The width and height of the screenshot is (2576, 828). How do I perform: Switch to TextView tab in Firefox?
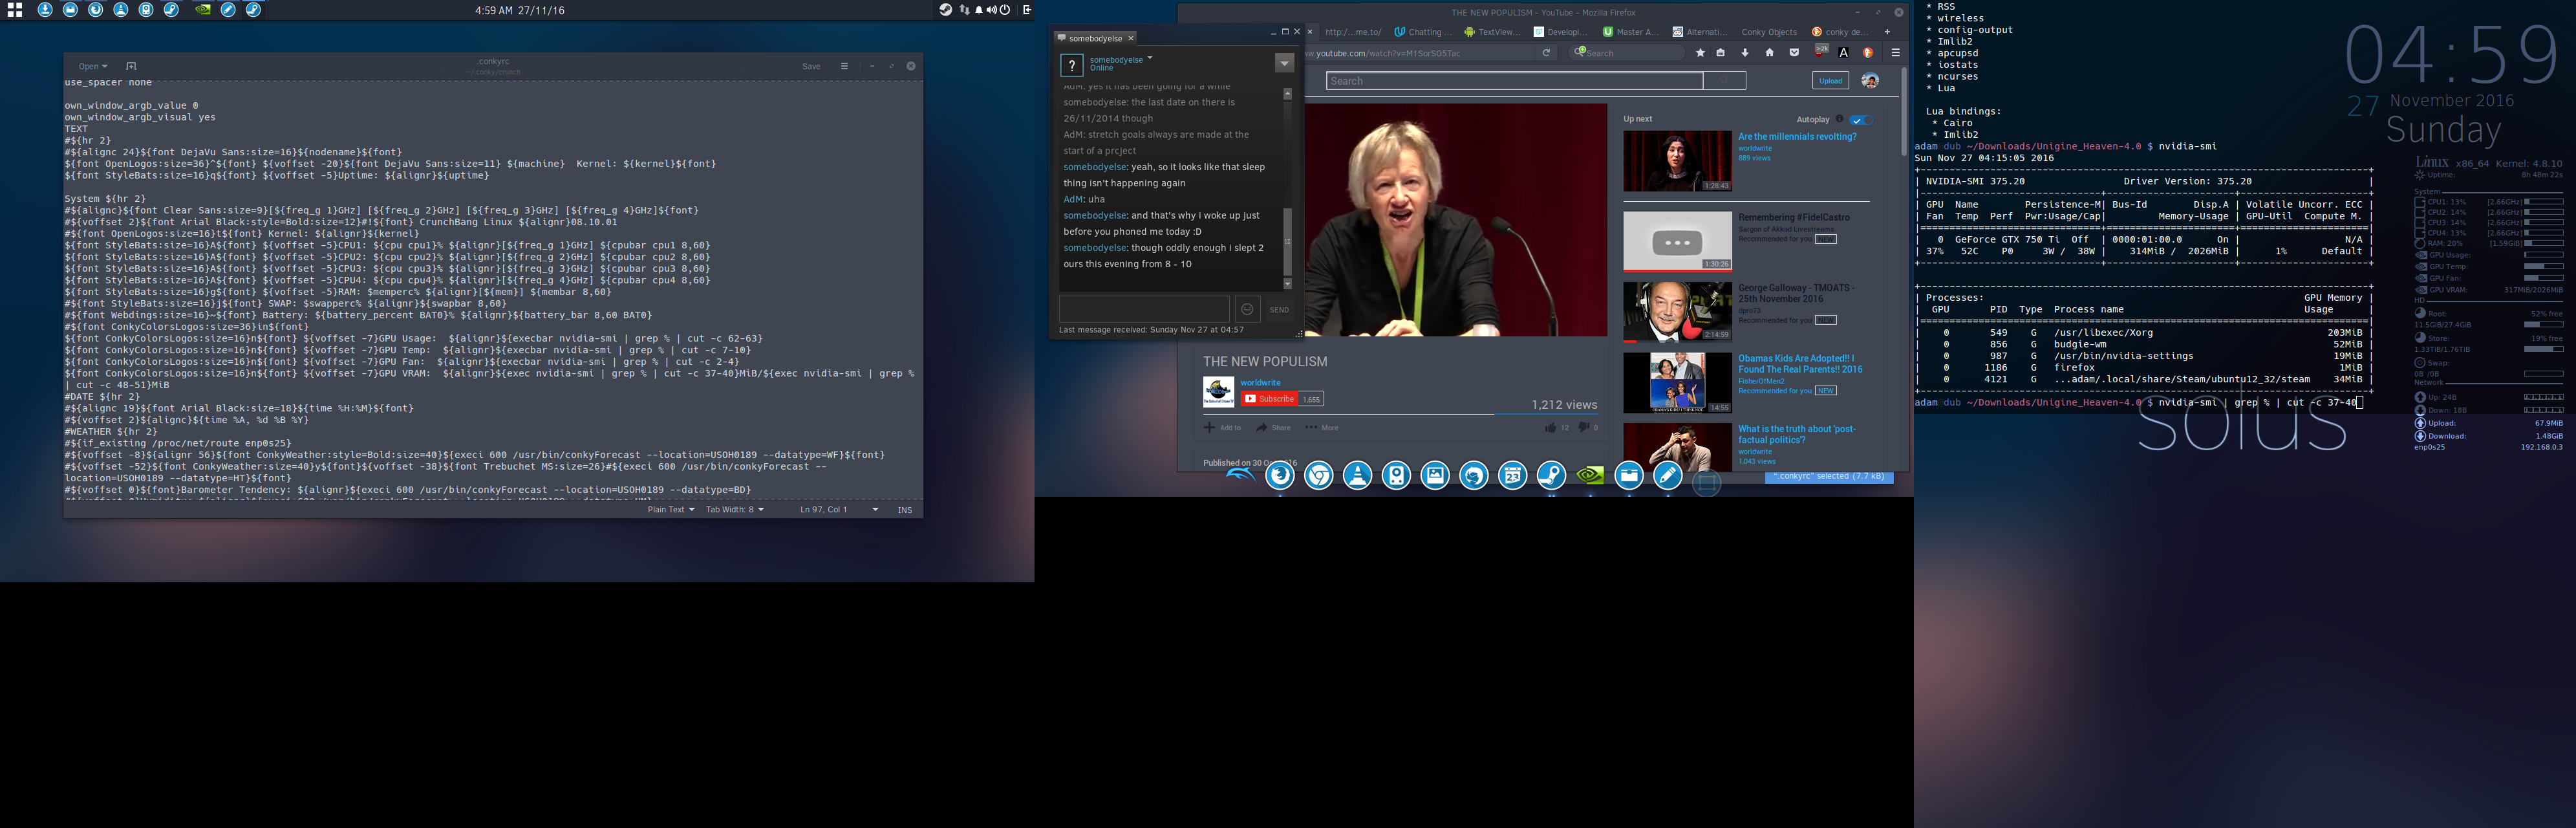point(1491,32)
